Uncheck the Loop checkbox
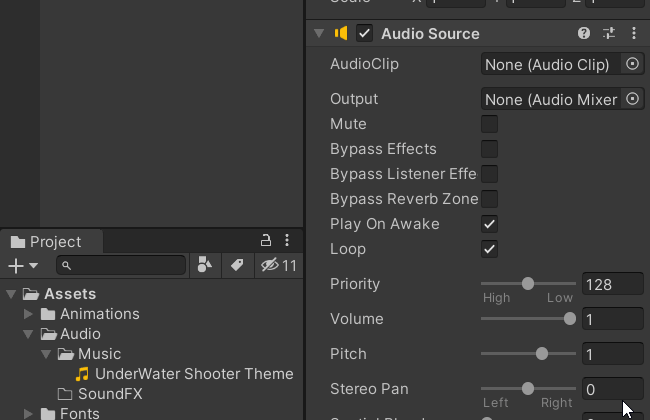 coord(489,249)
